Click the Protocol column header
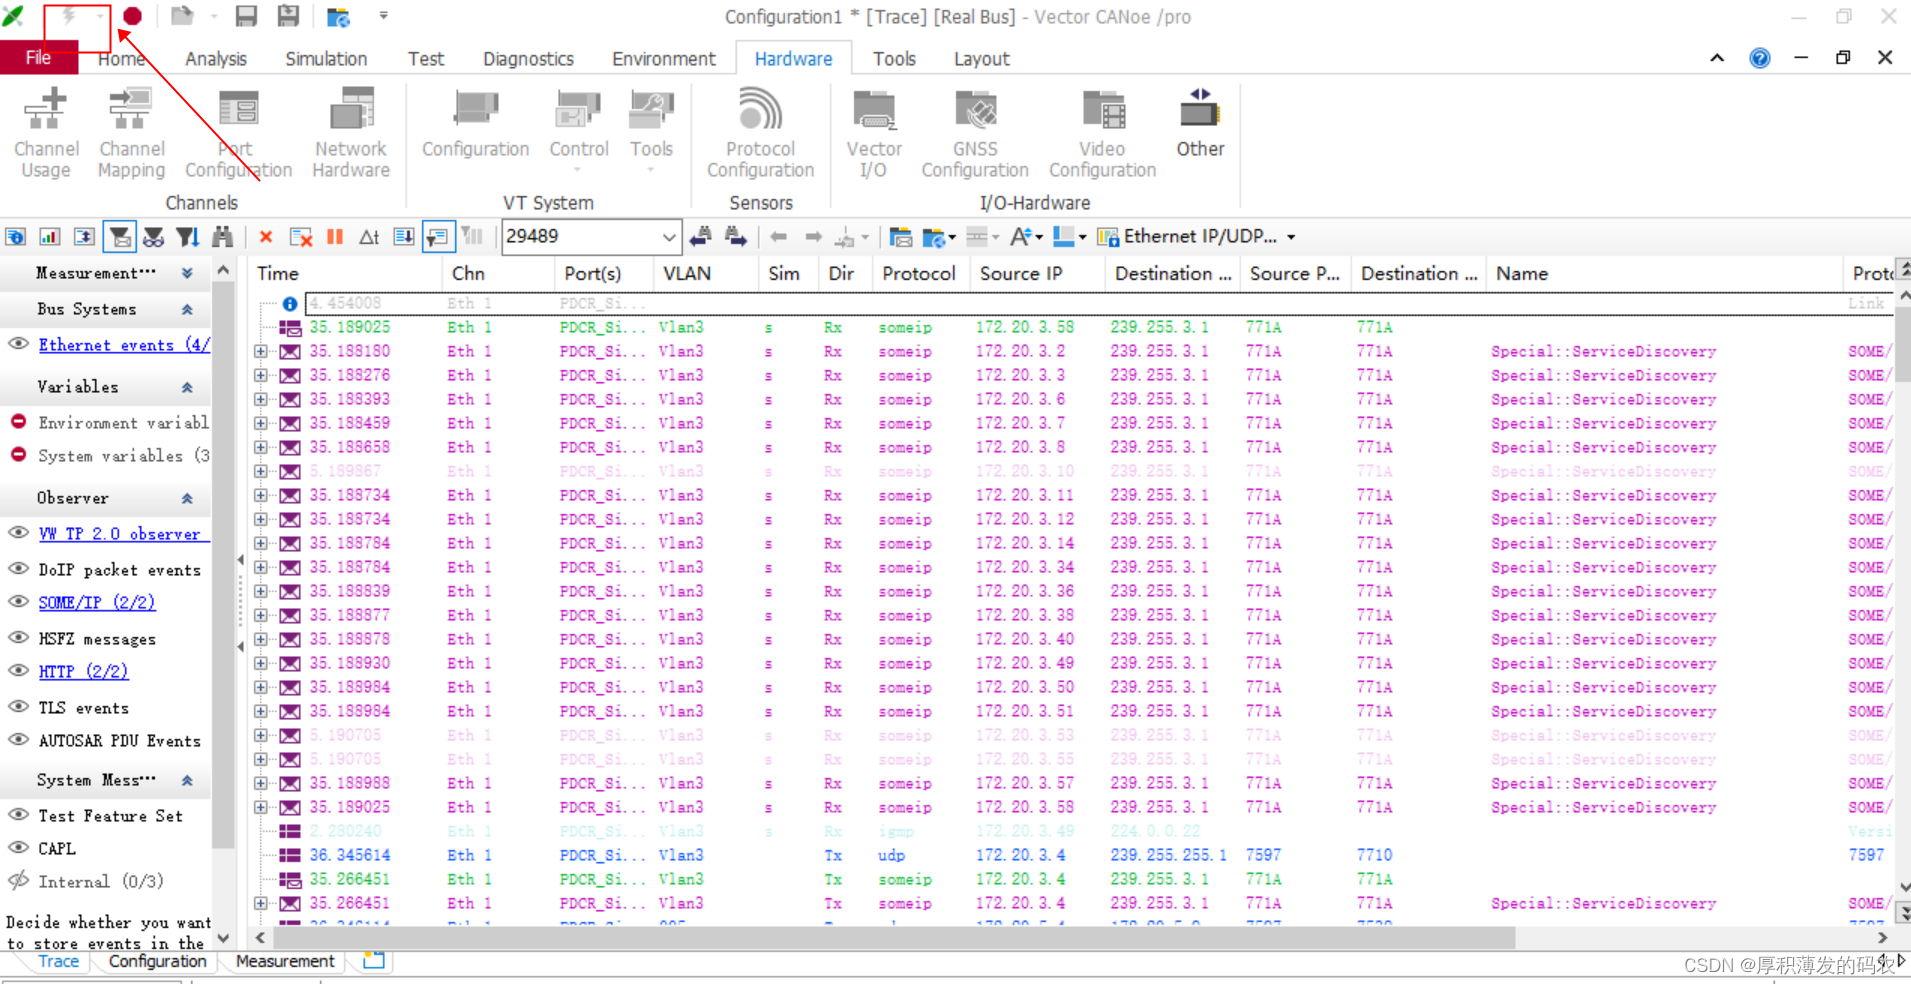1911x984 pixels. pyautogui.click(x=919, y=273)
